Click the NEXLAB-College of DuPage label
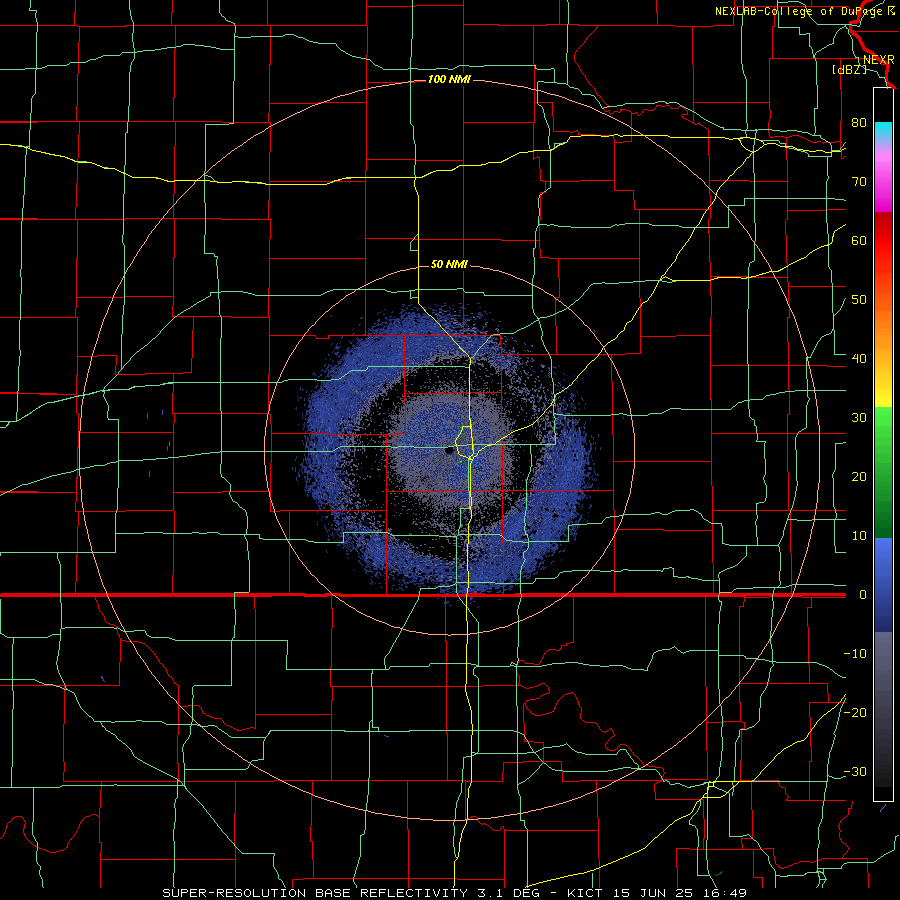This screenshot has width=900, height=900. (x=799, y=11)
